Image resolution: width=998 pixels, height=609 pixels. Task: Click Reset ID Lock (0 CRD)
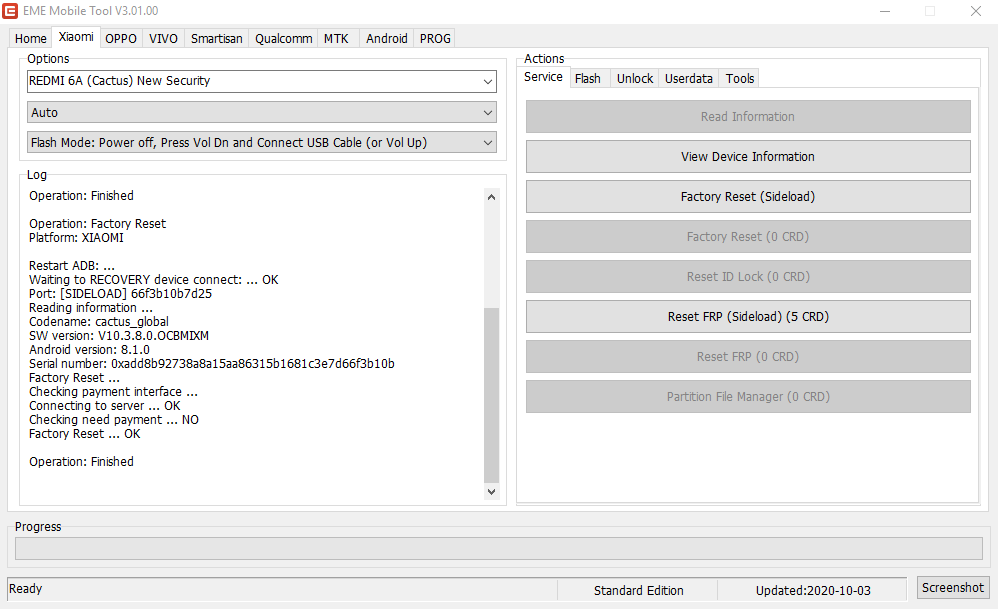coord(748,277)
